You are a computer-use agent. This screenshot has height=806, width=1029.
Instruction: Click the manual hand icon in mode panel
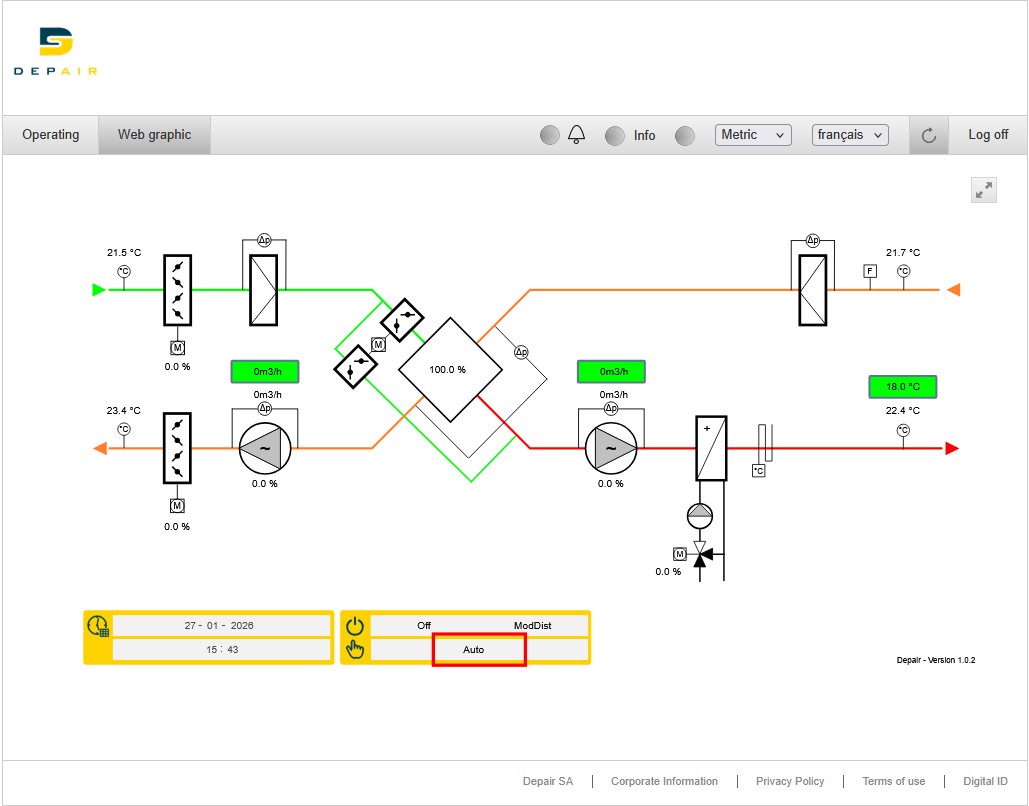355,649
